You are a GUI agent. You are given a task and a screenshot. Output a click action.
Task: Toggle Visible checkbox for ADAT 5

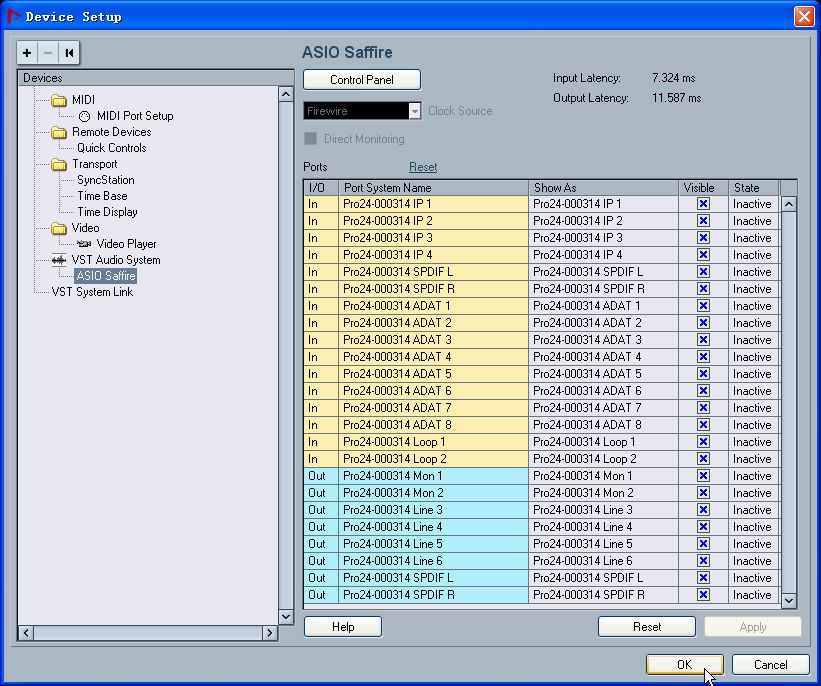(703, 374)
